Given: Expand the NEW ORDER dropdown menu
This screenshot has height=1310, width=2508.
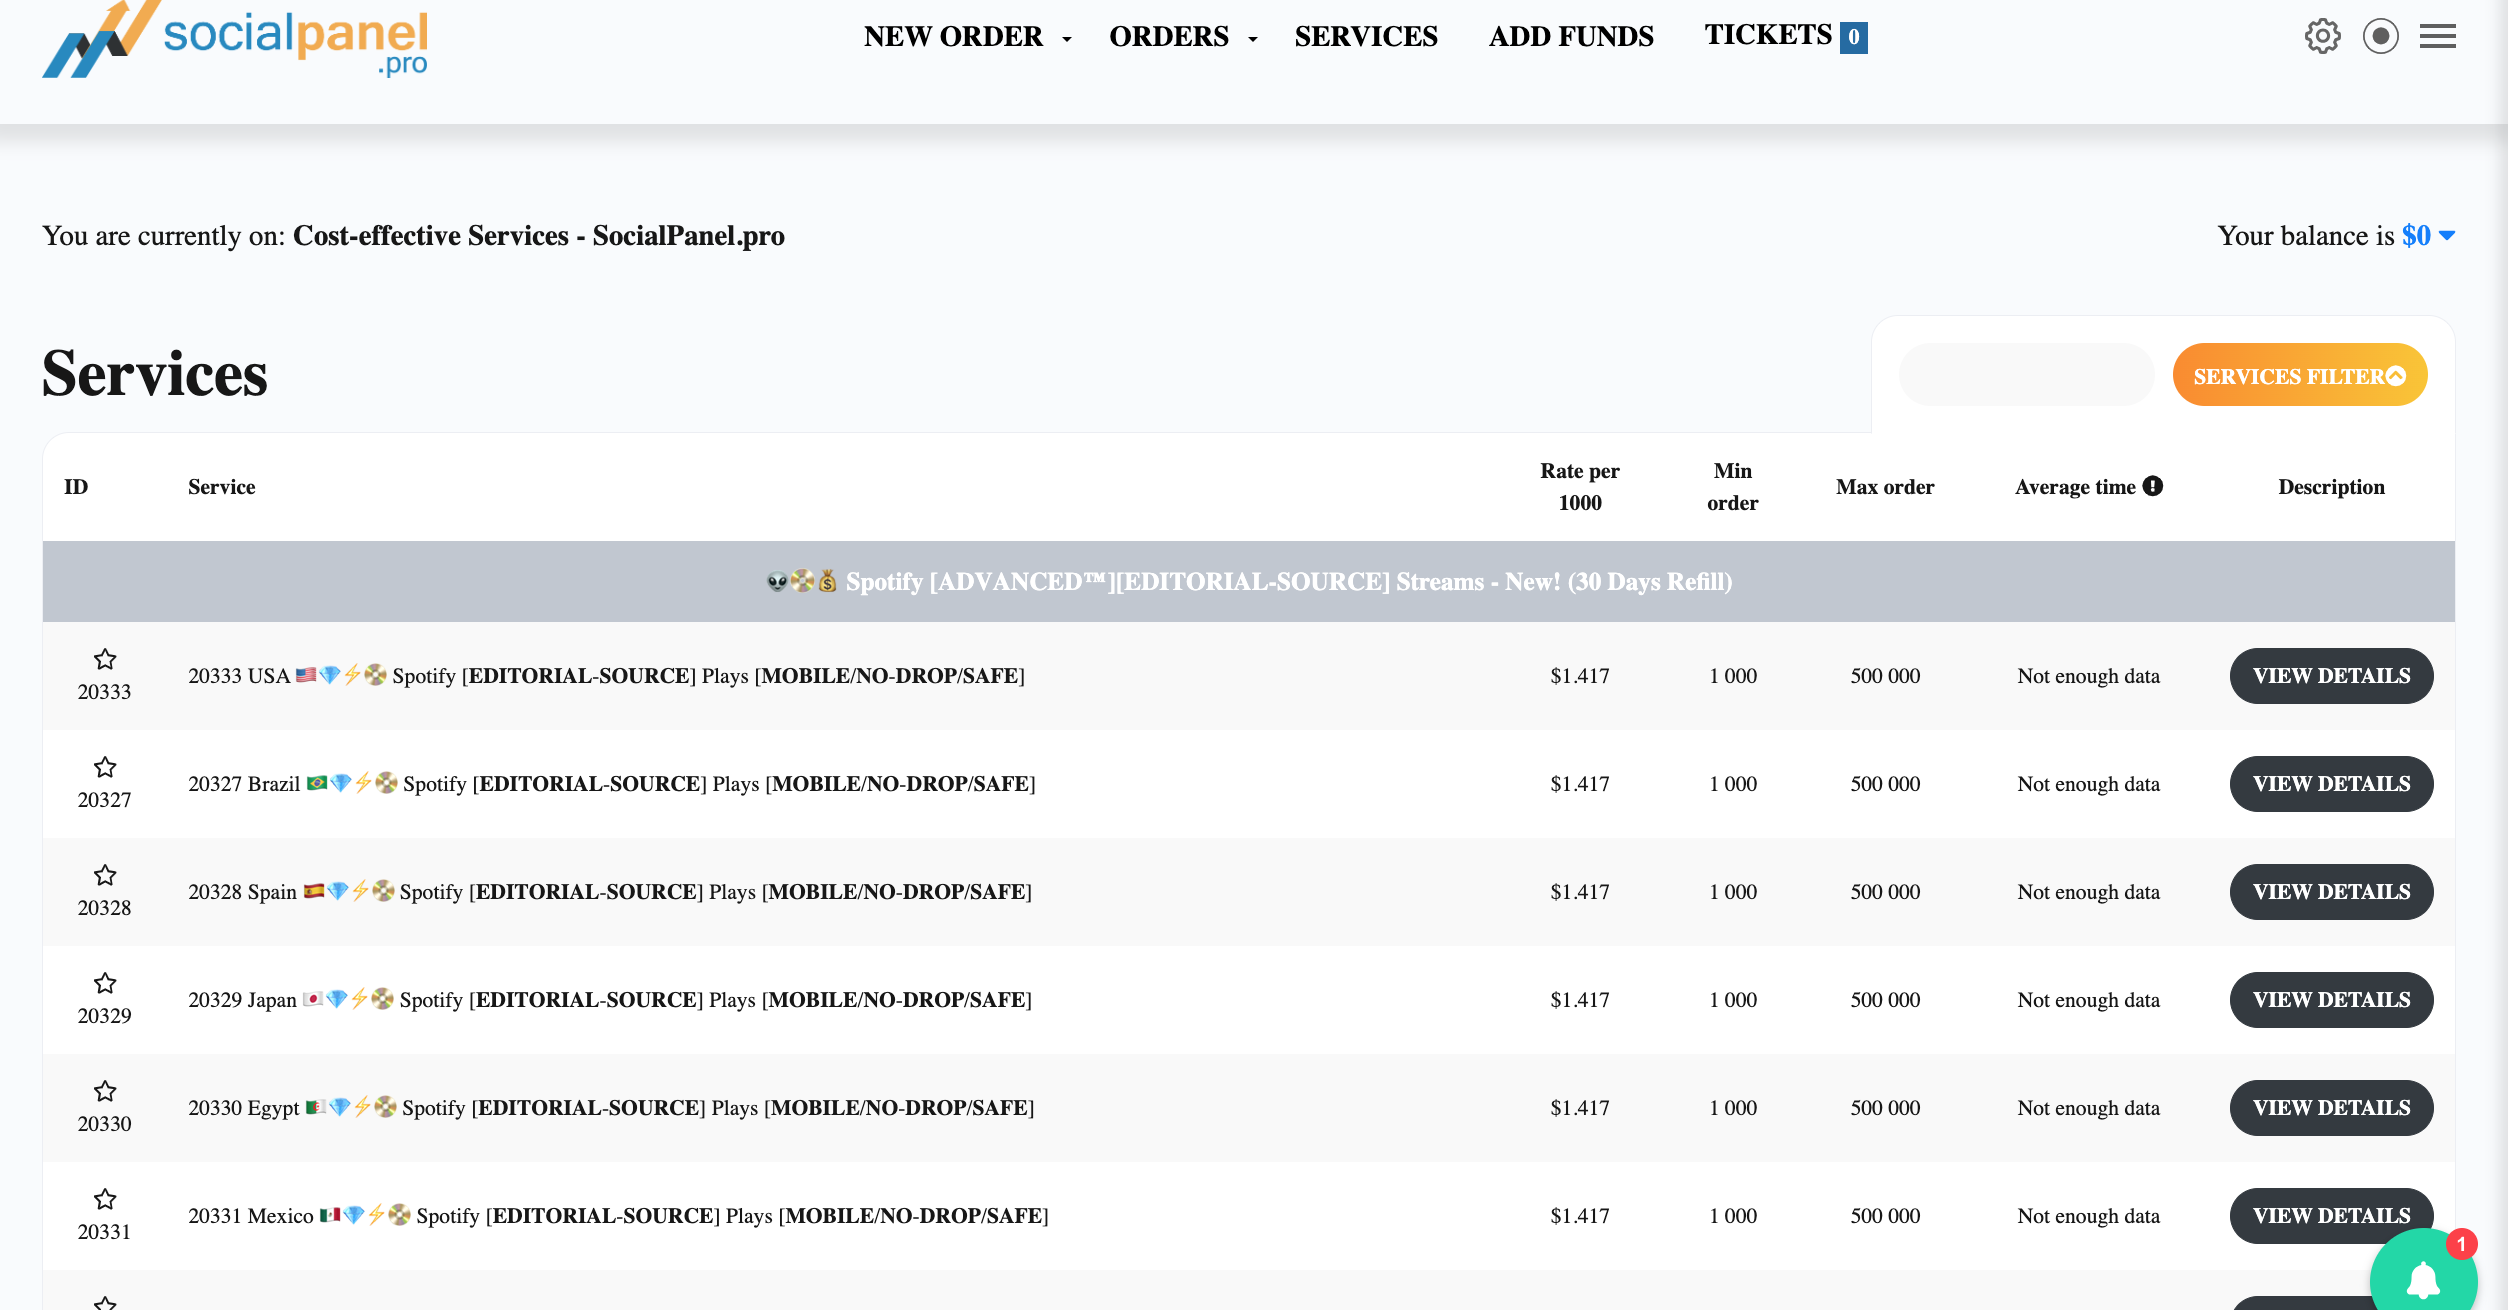Looking at the screenshot, I should coord(967,37).
